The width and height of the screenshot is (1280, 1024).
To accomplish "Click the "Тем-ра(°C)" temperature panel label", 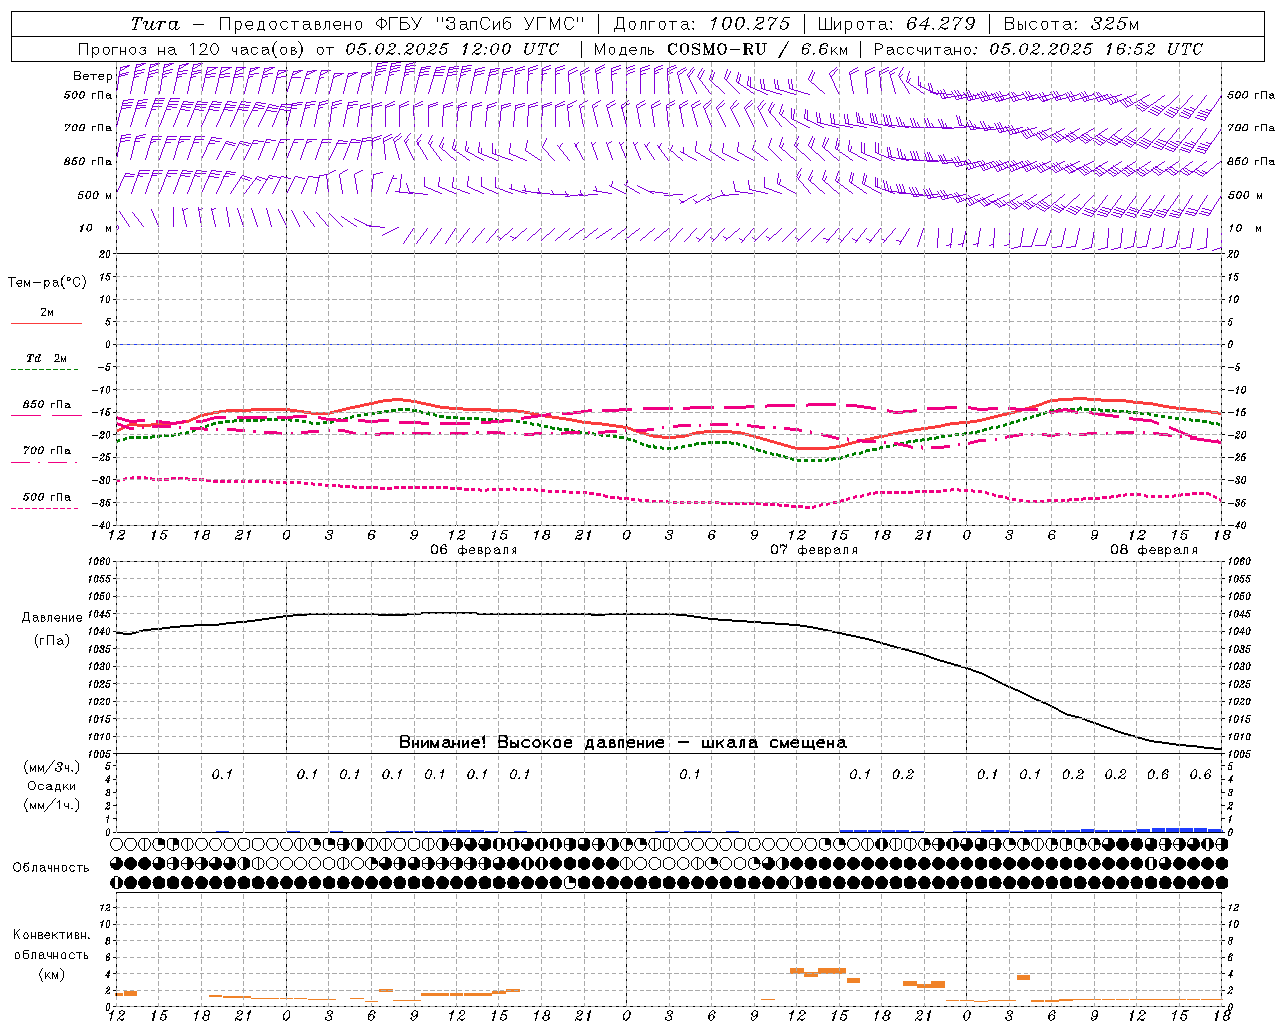I will [47, 283].
